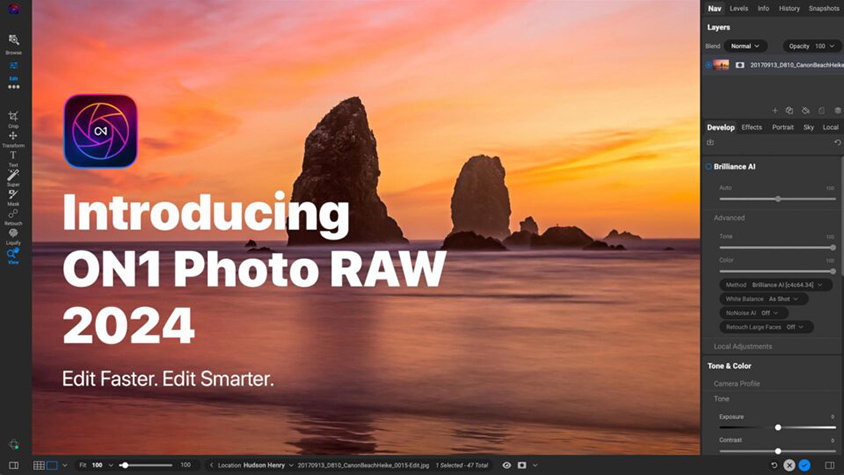Select the Transform tool

13,137
